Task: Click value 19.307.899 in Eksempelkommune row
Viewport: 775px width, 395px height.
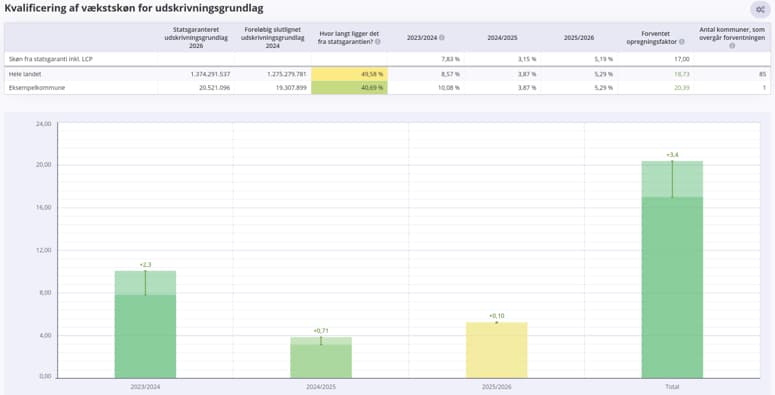Action: (x=291, y=88)
